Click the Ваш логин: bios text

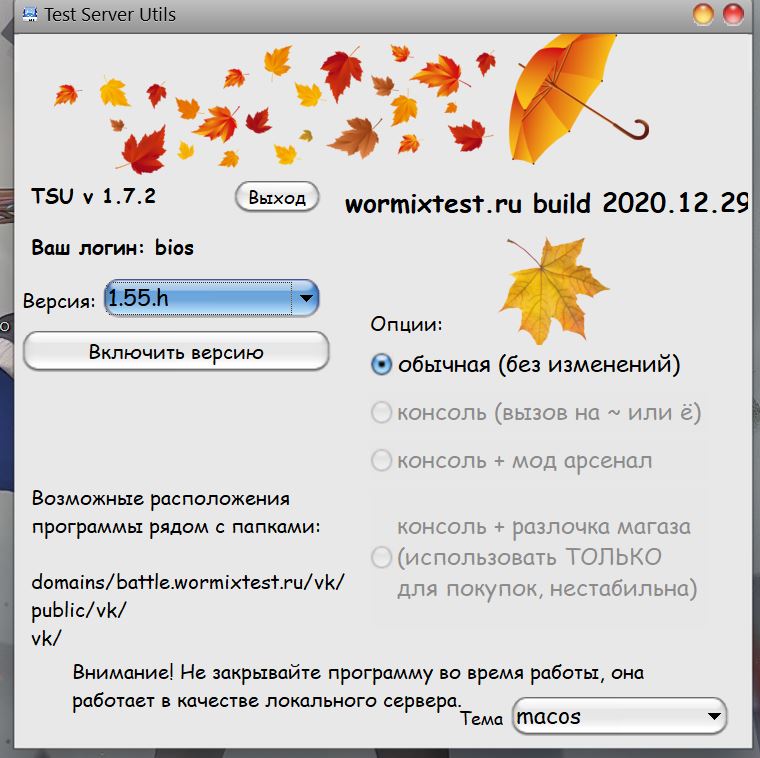coord(112,248)
